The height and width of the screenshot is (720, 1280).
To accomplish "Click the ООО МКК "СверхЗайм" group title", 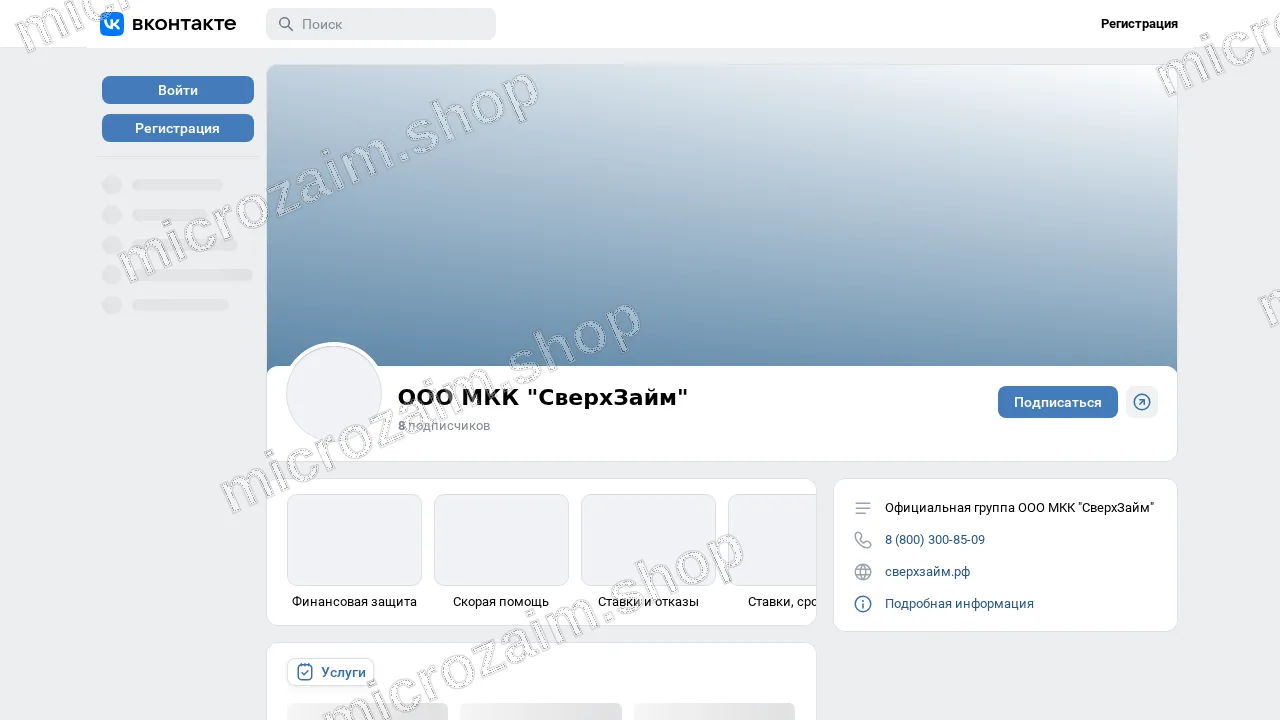I will [x=543, y=397].
